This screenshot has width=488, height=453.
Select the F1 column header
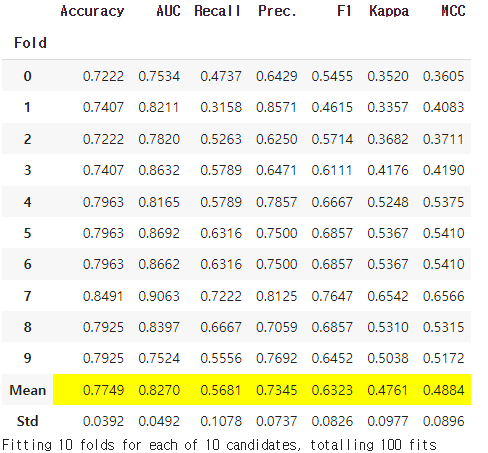pos(344,11)
